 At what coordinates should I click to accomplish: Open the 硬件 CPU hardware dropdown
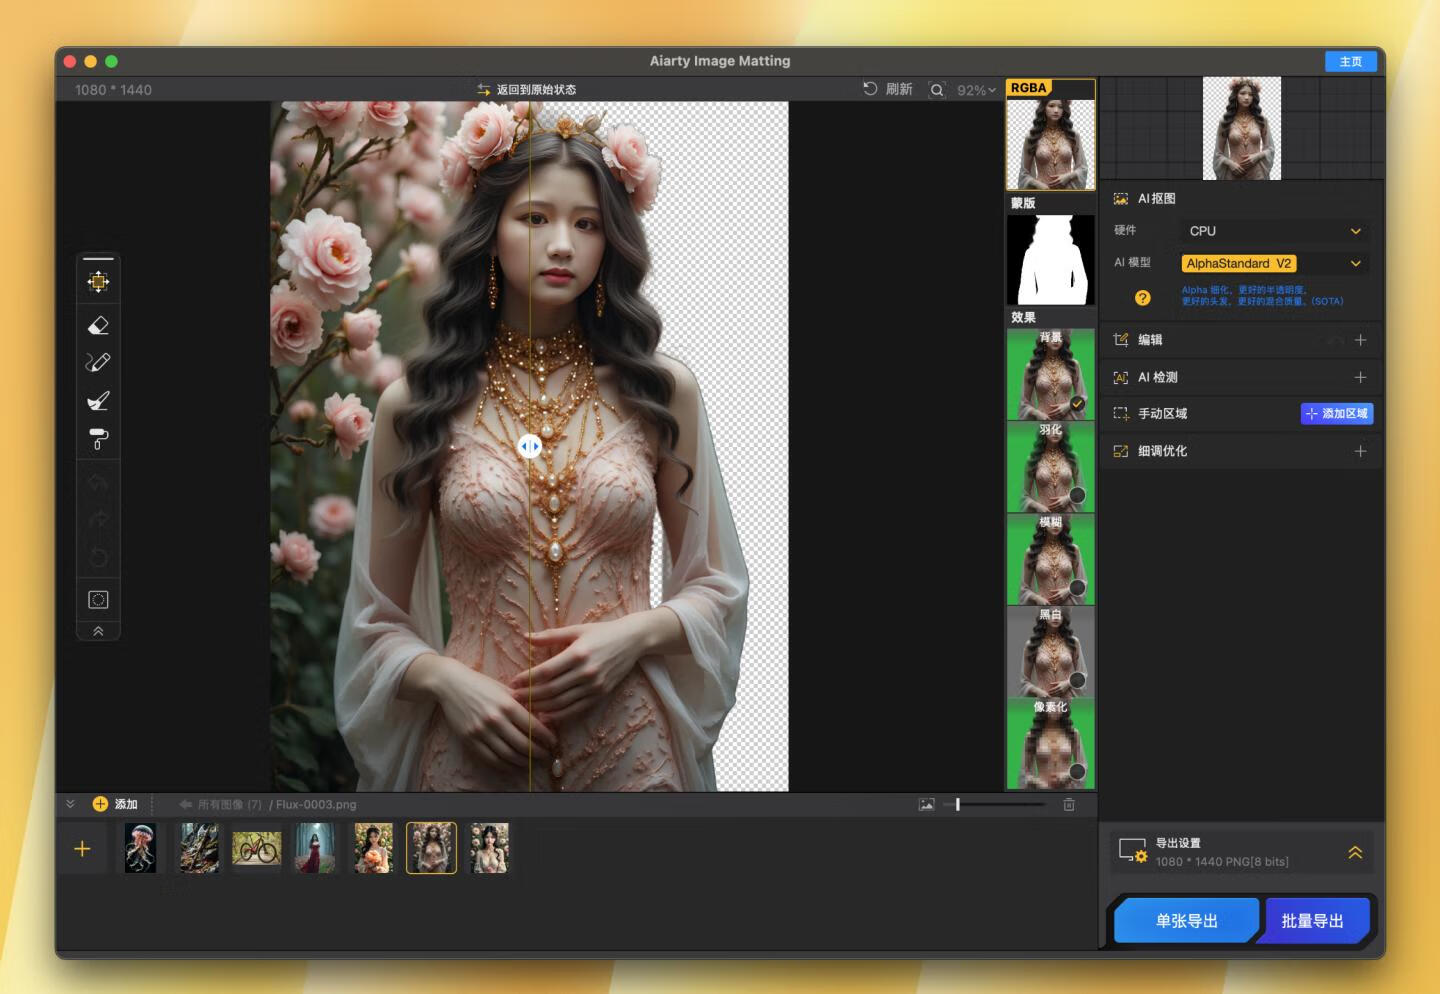point(1273,231)
